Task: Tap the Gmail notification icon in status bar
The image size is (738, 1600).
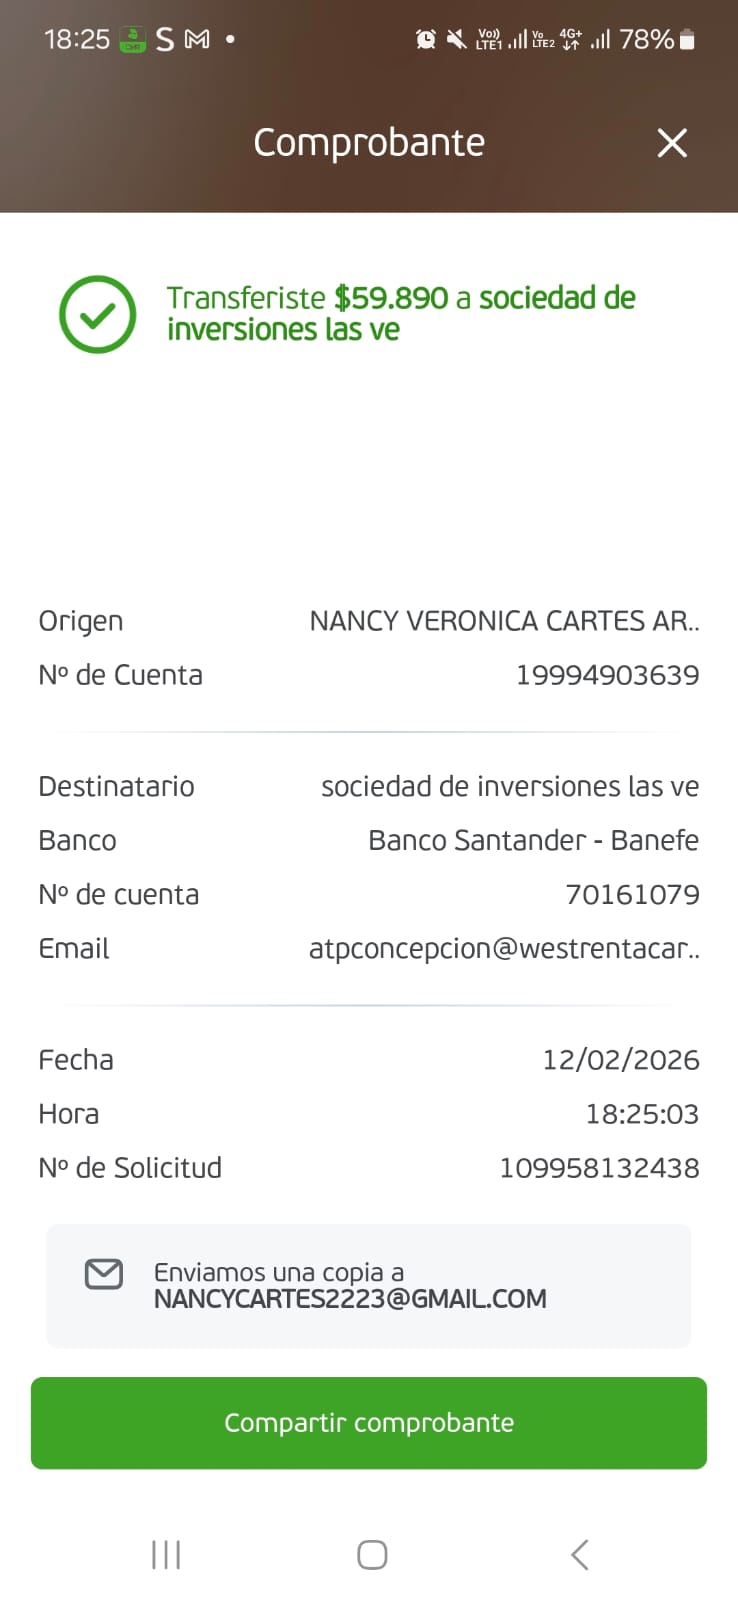Action: point(198,39)
